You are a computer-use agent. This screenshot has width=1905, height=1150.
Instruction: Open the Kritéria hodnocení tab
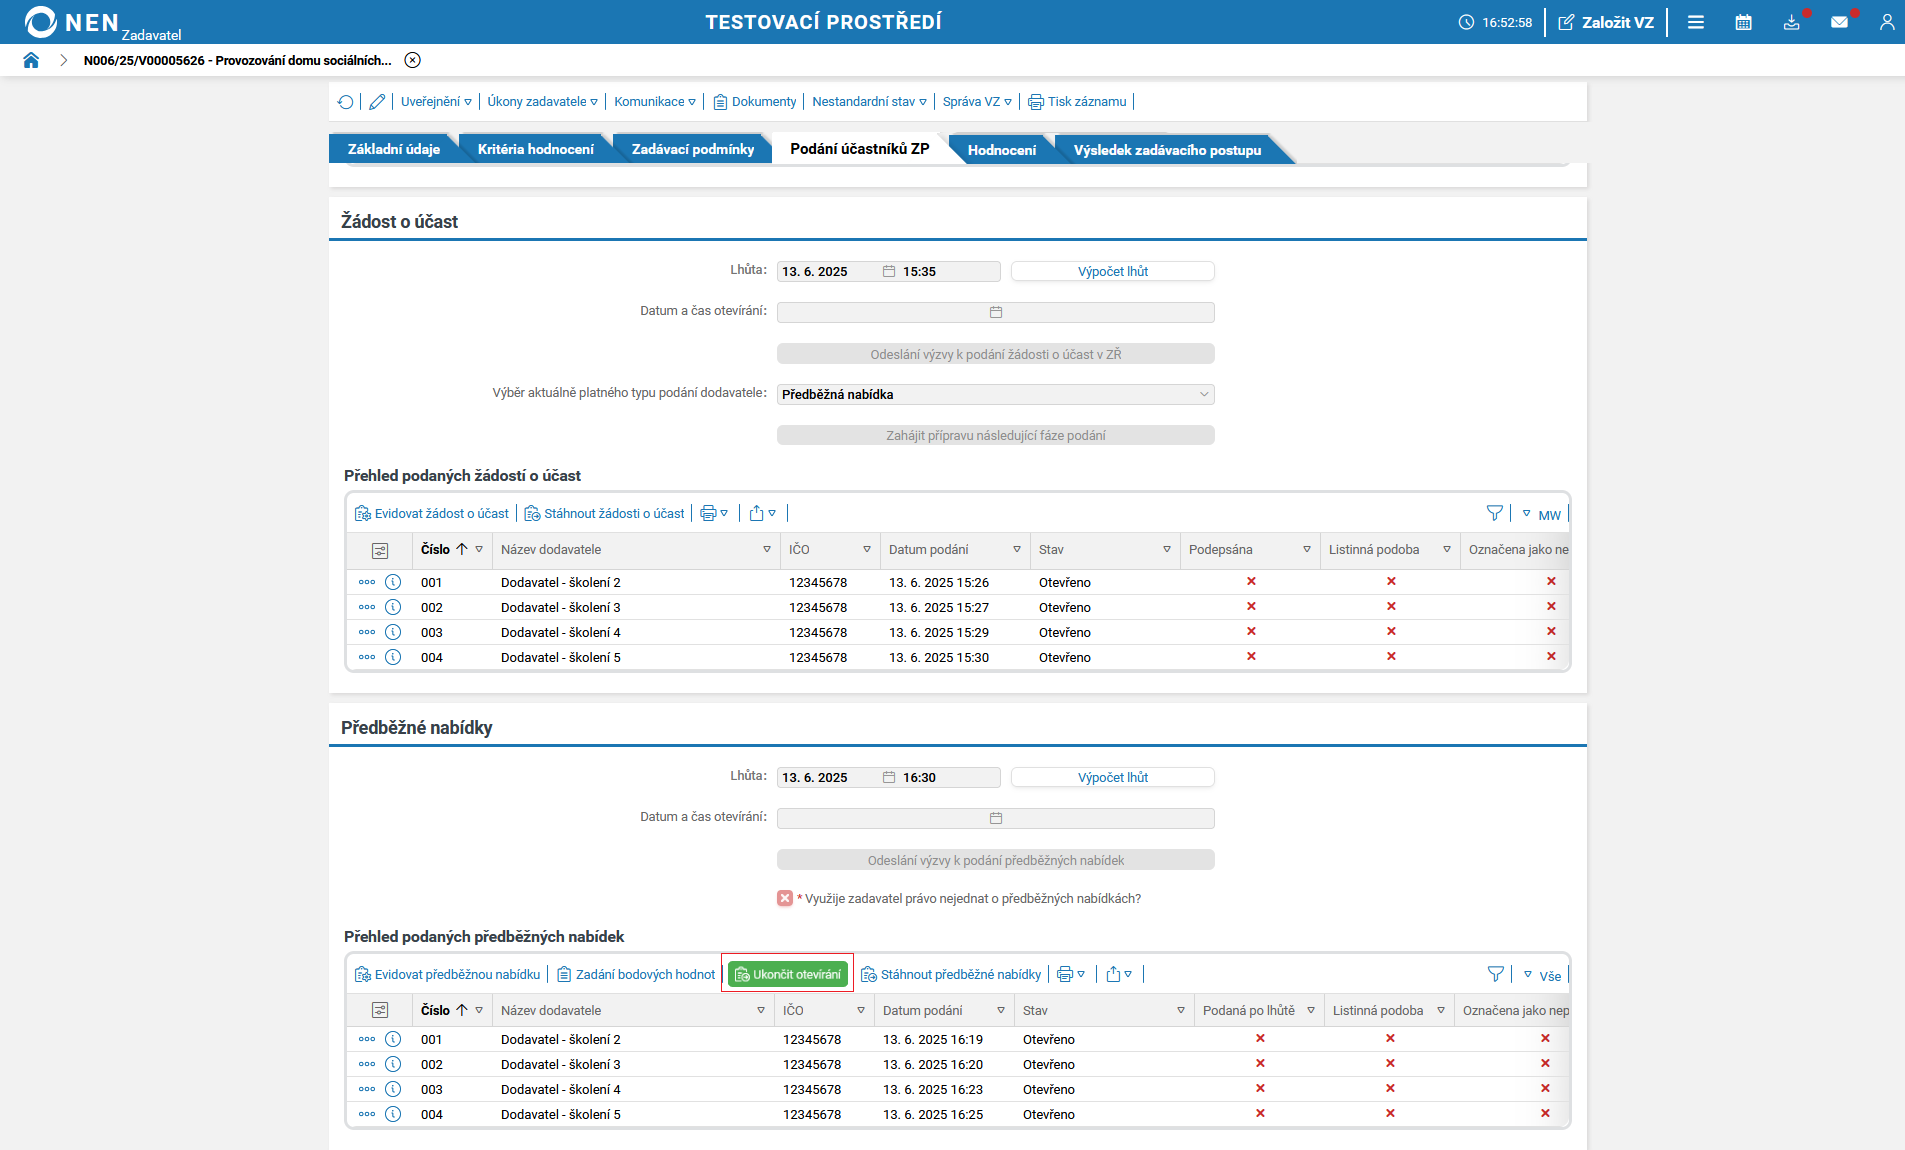pyautogui.click(x=535, y=149)
